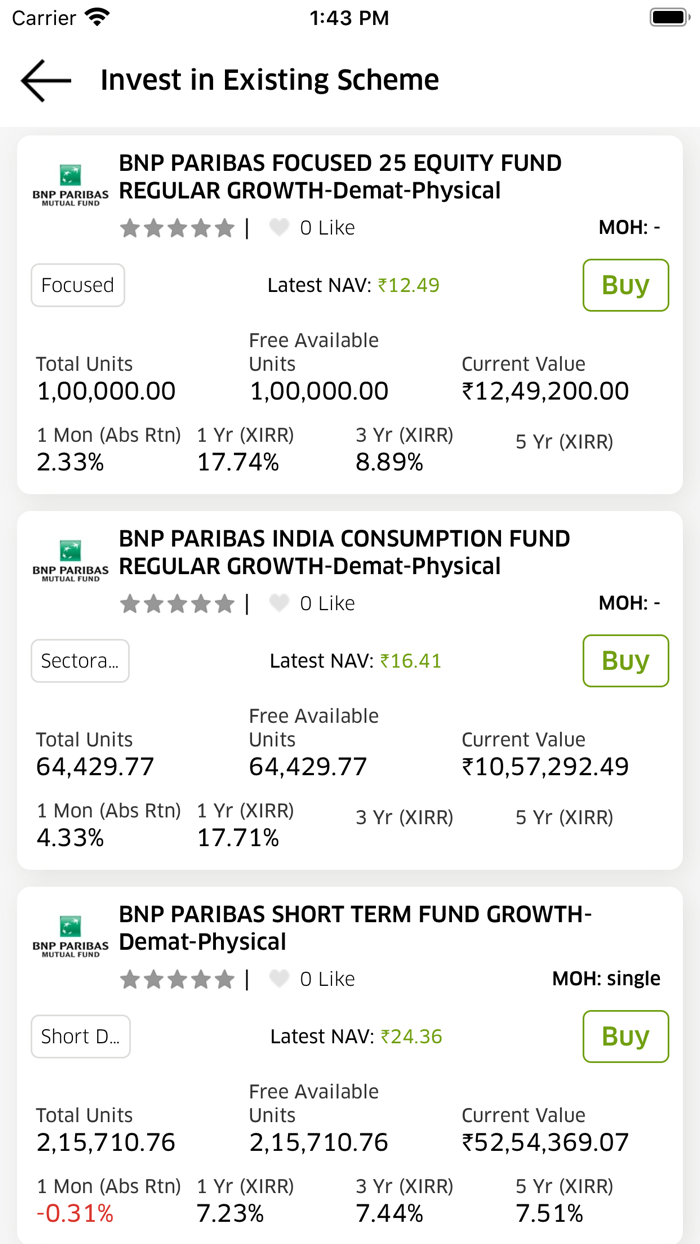The image size is (700, 1244).
Task: Open BNP Paribas Short Term Fund Growth title
Action: [x=355, y=928]
